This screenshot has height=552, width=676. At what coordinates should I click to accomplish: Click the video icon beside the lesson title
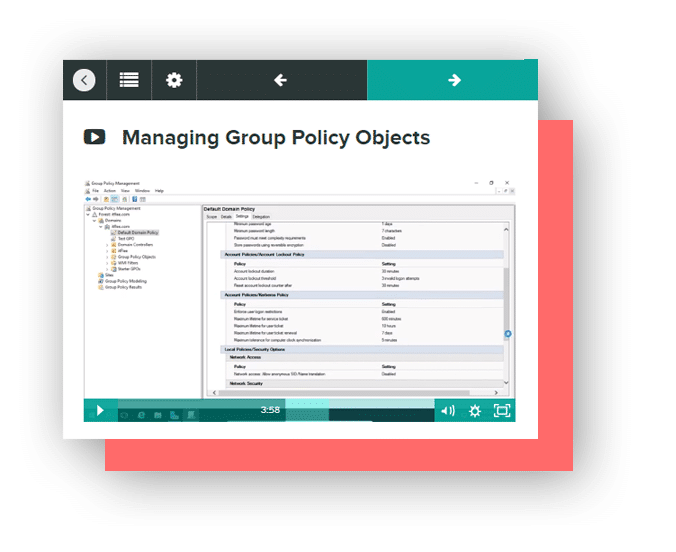click(94, 138)
